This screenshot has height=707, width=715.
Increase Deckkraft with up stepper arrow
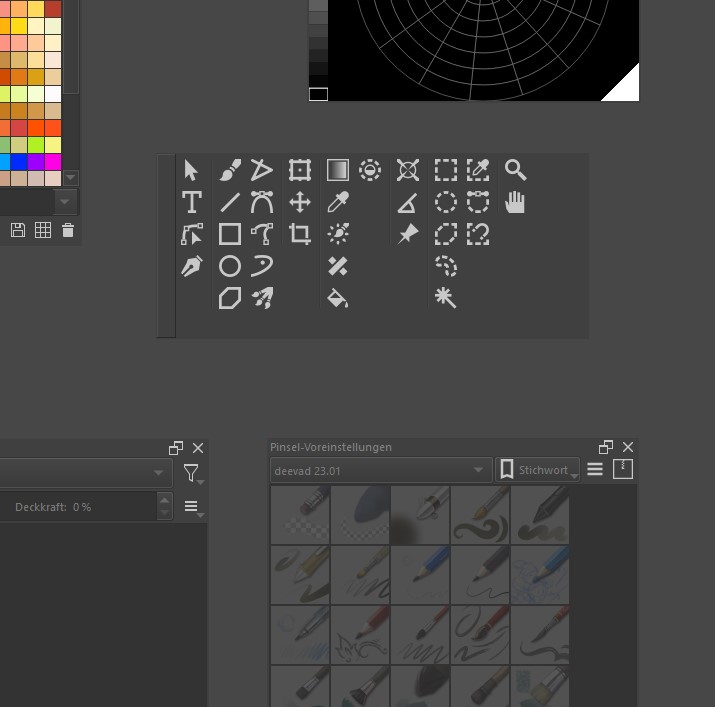(x=165, y=500)
